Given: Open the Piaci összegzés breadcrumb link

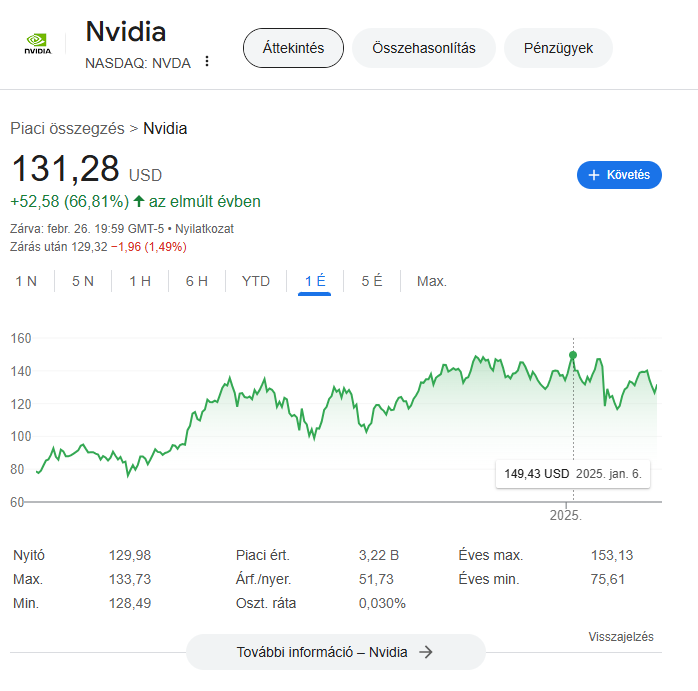Looking at the screenshot, I should click(67, 129).
